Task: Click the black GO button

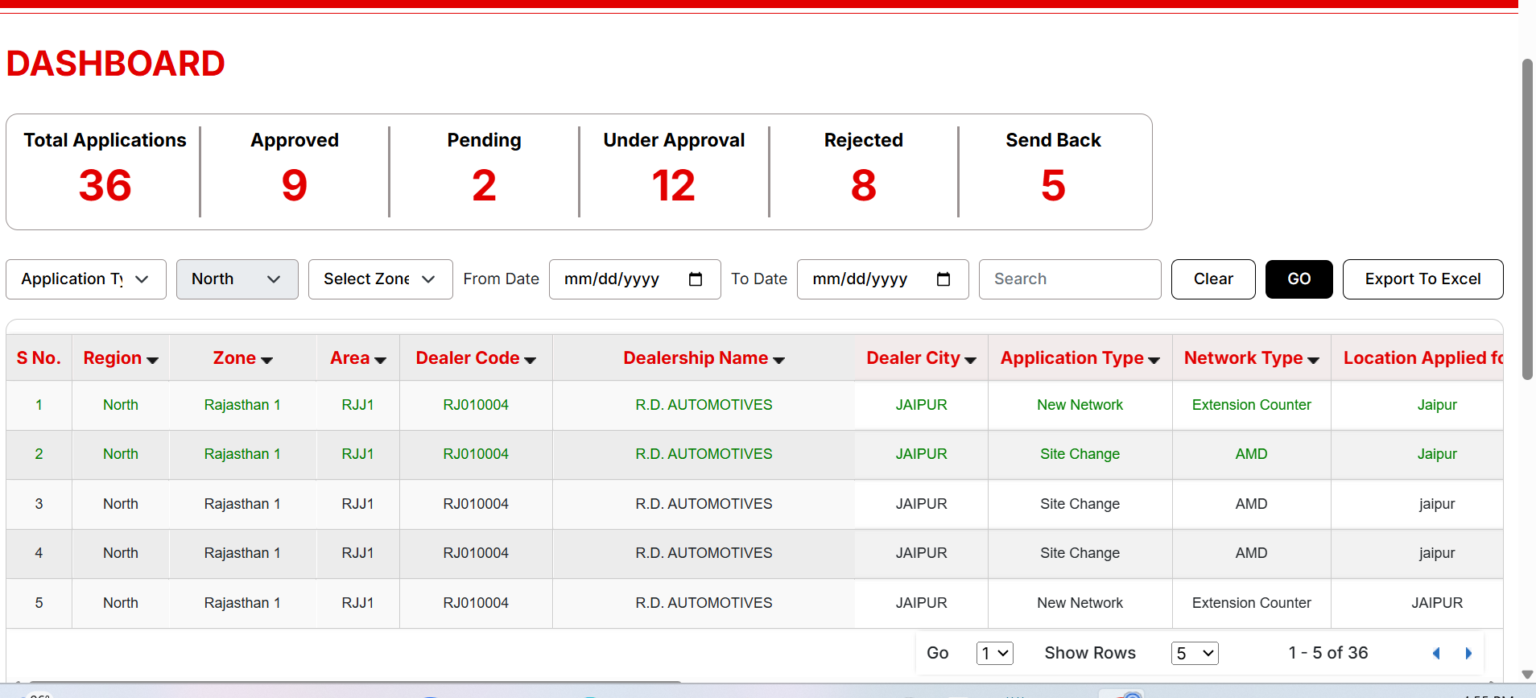Action: pos(1299,279)
